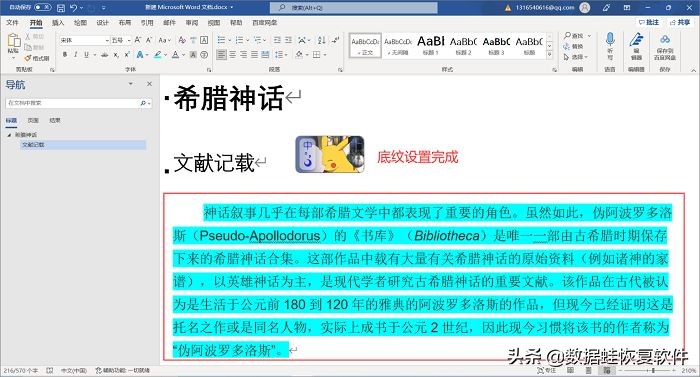Switch to the 插入 ribbon tab
The image size is (700, 377).
[x=58, y=22]
